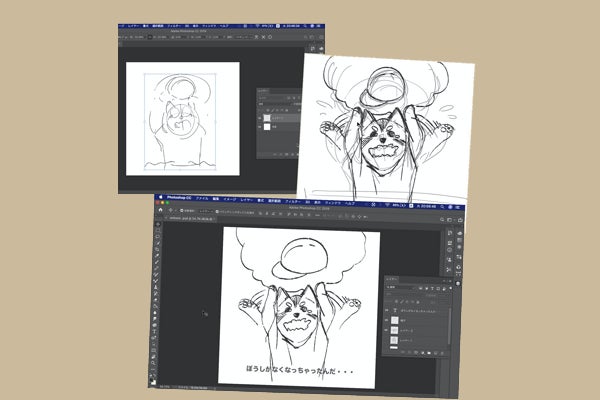Click the Apple menu in the bottom menu bar

click(x=159, y=200)
